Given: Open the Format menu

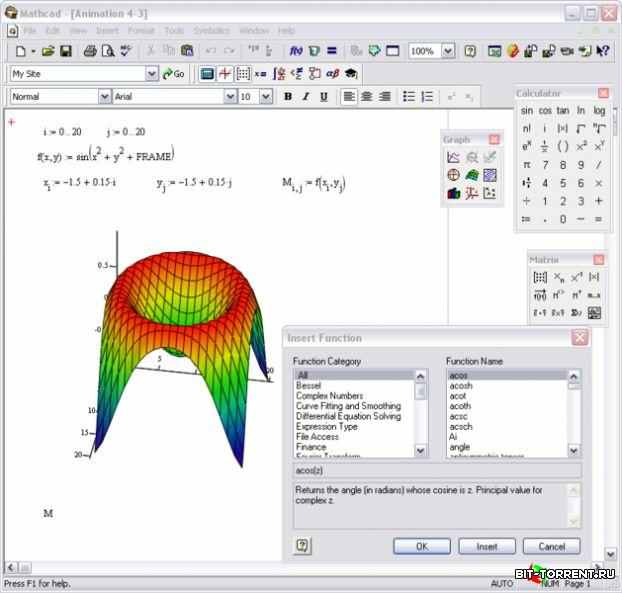Looking at the screenshot, I should [141, 31].
